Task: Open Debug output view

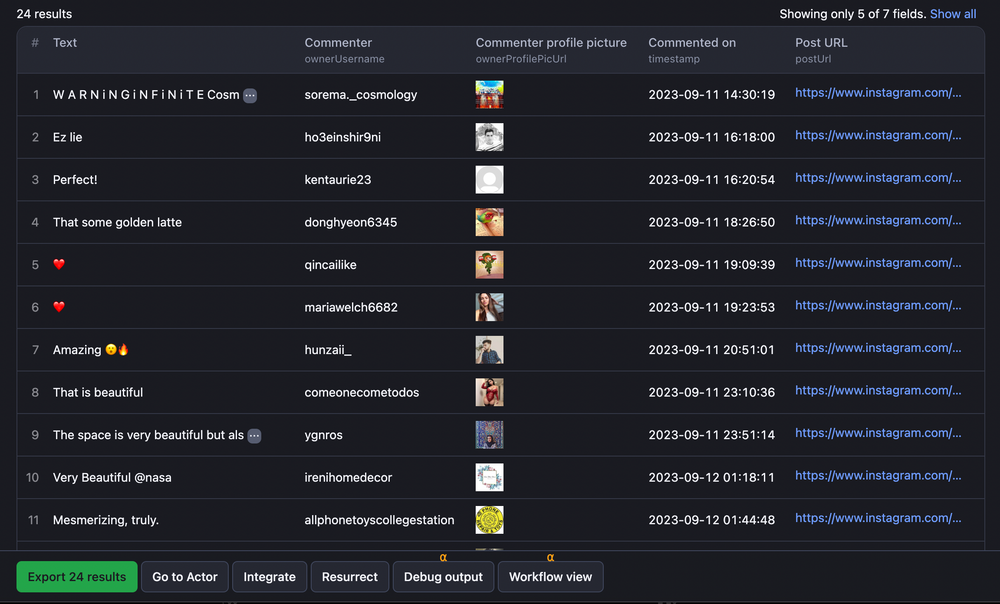Action: coord(443,577)
